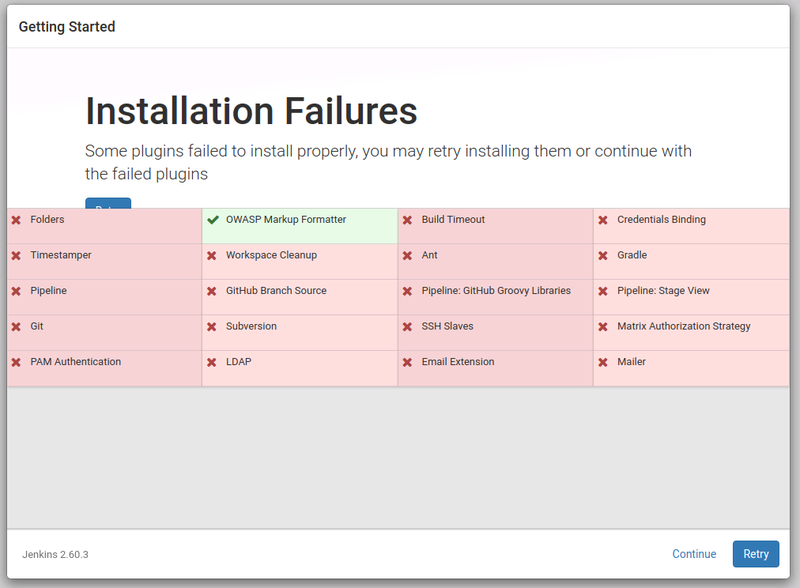Click the Git plugin name
The width and height of the screenshot is (800, 588).
pos(37,326)
